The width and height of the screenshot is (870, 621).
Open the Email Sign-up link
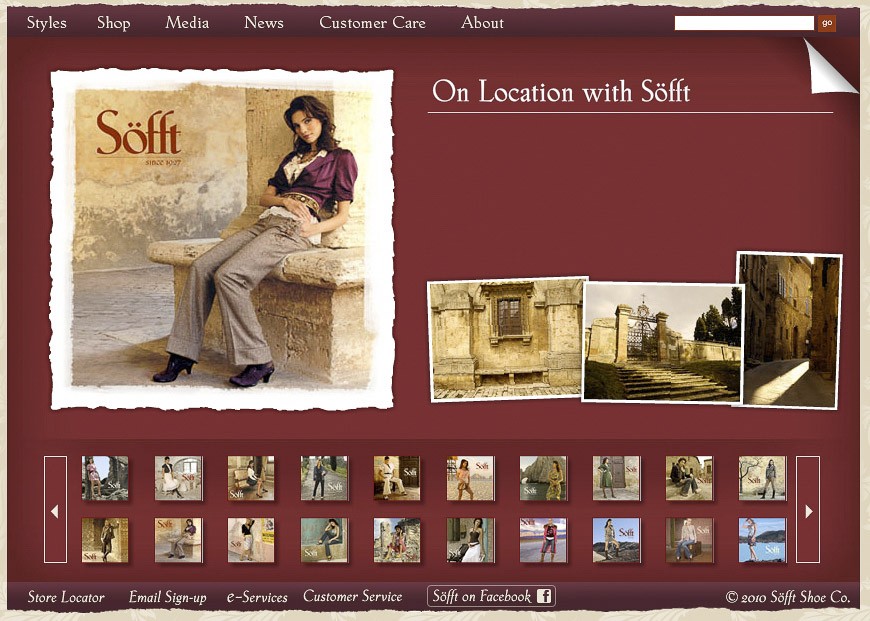168,597
